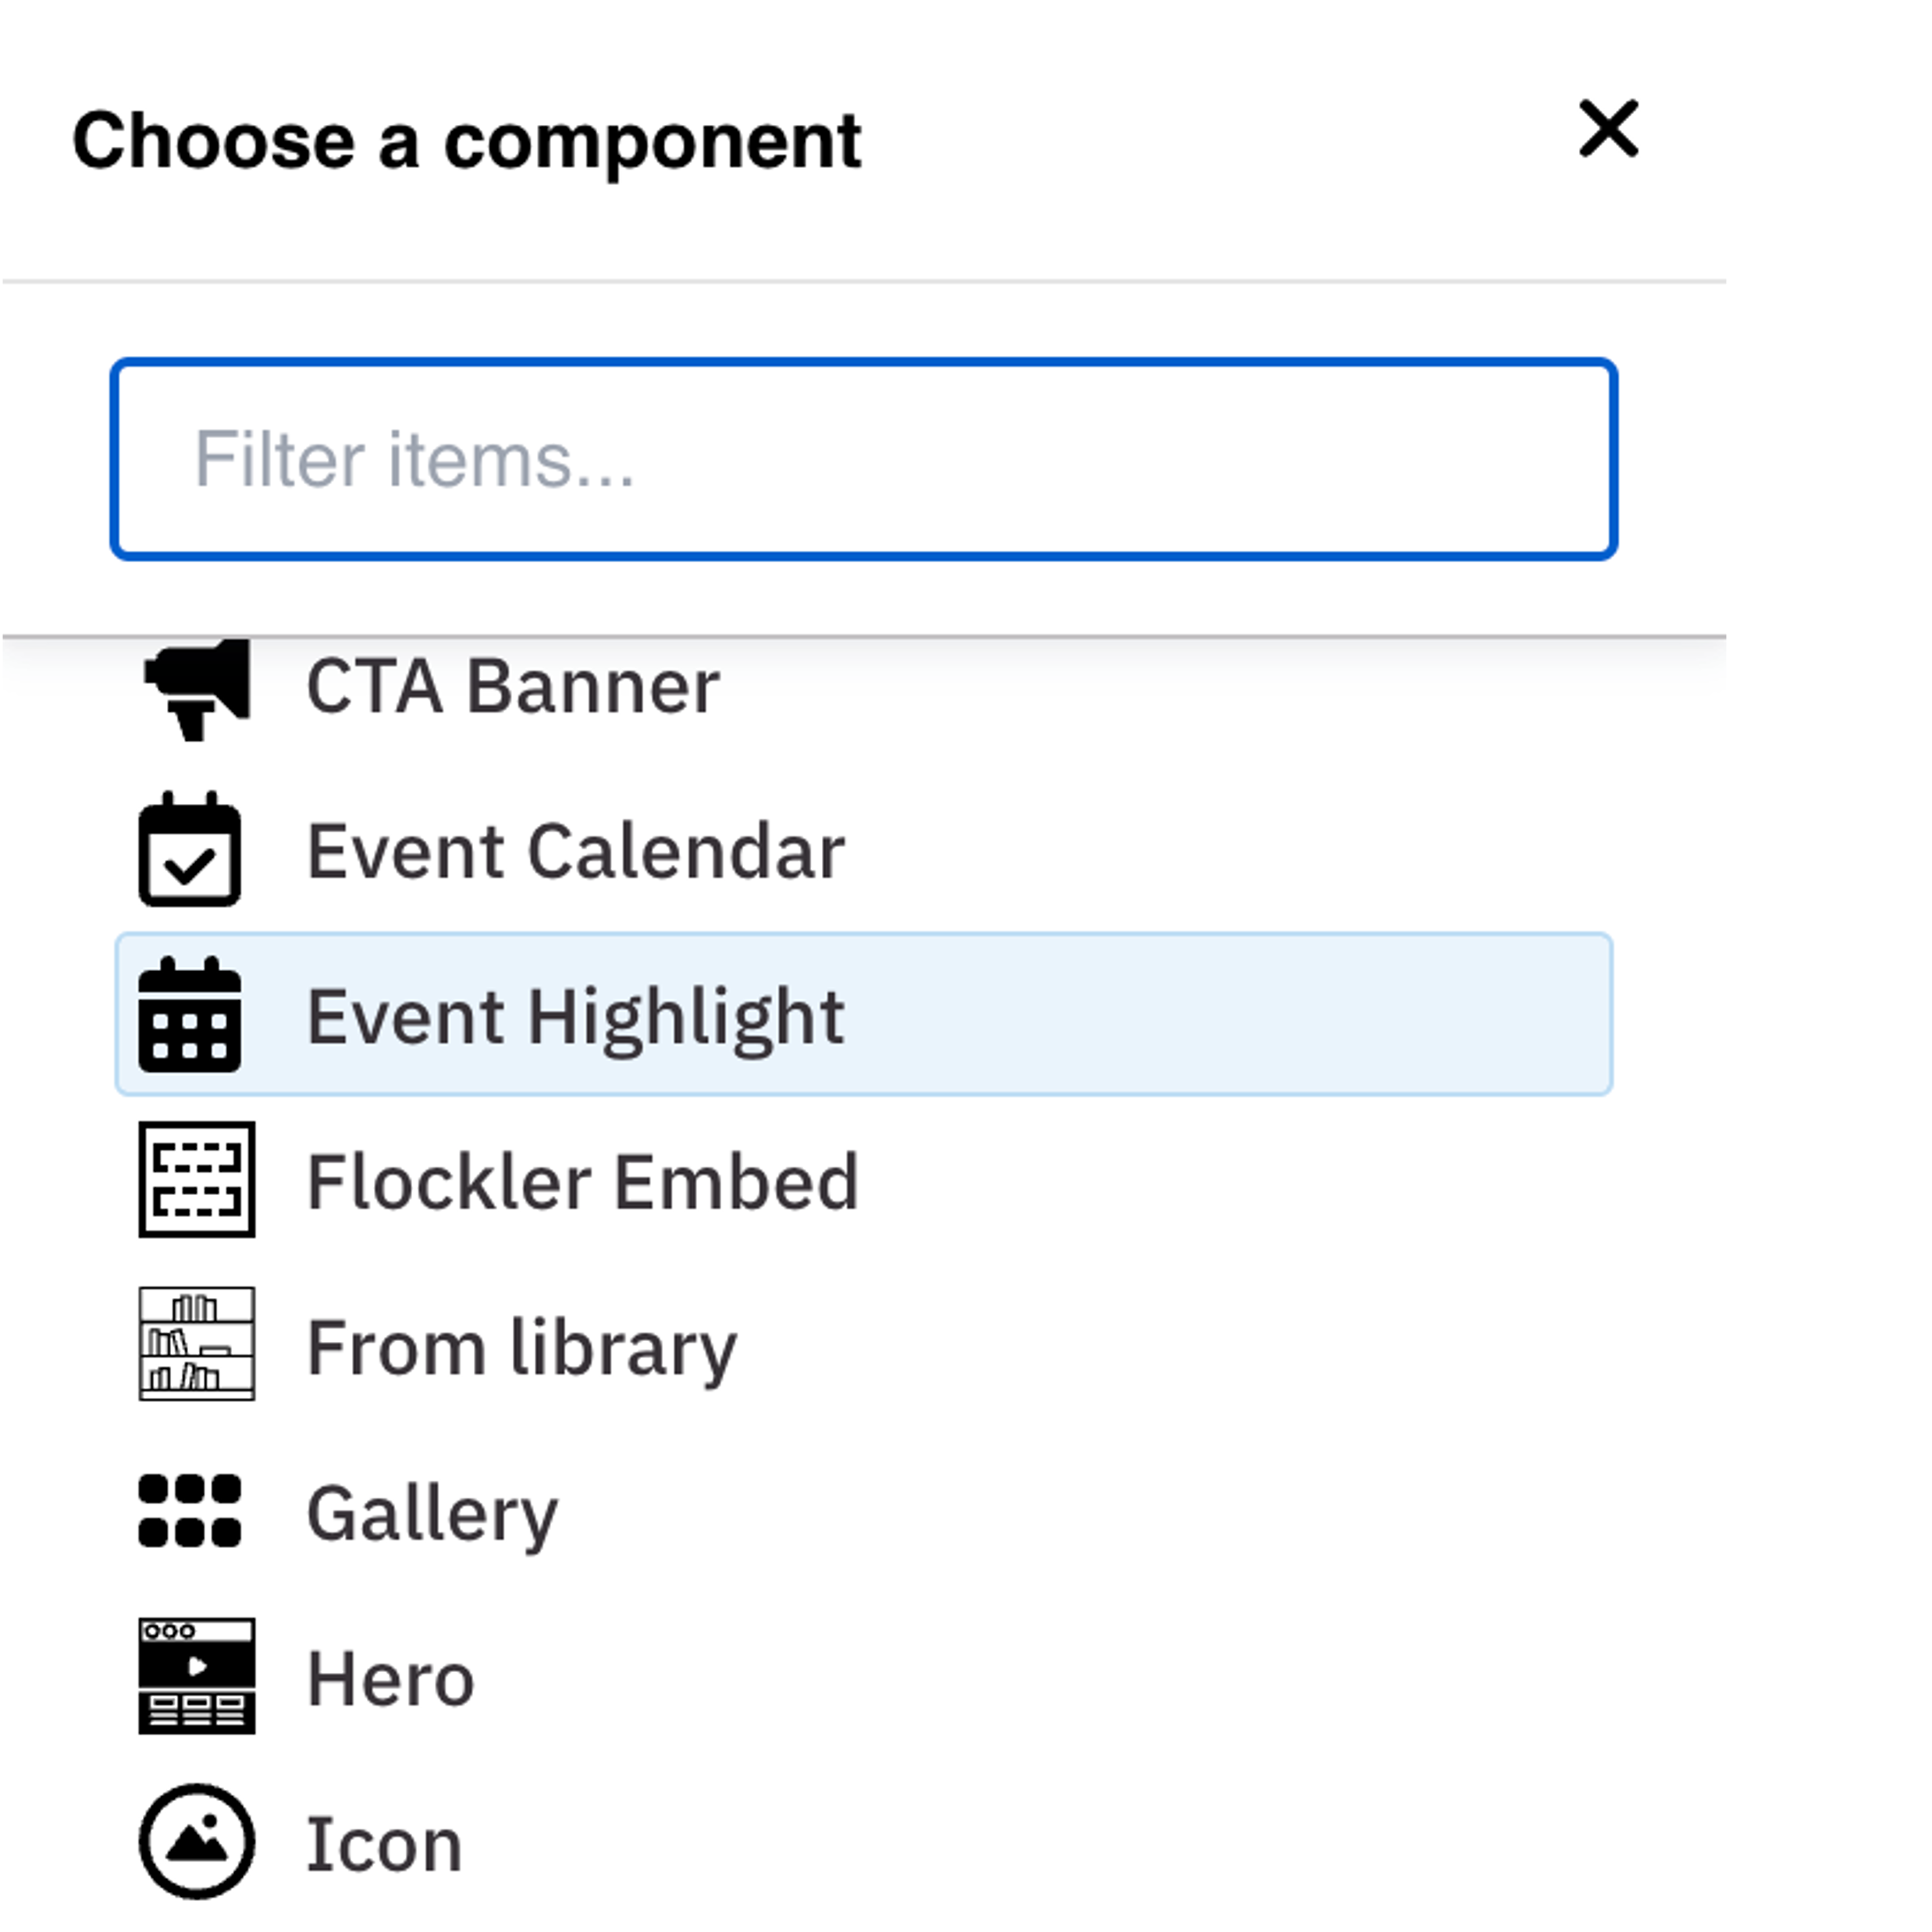Click the Choose a component heading

467,141
